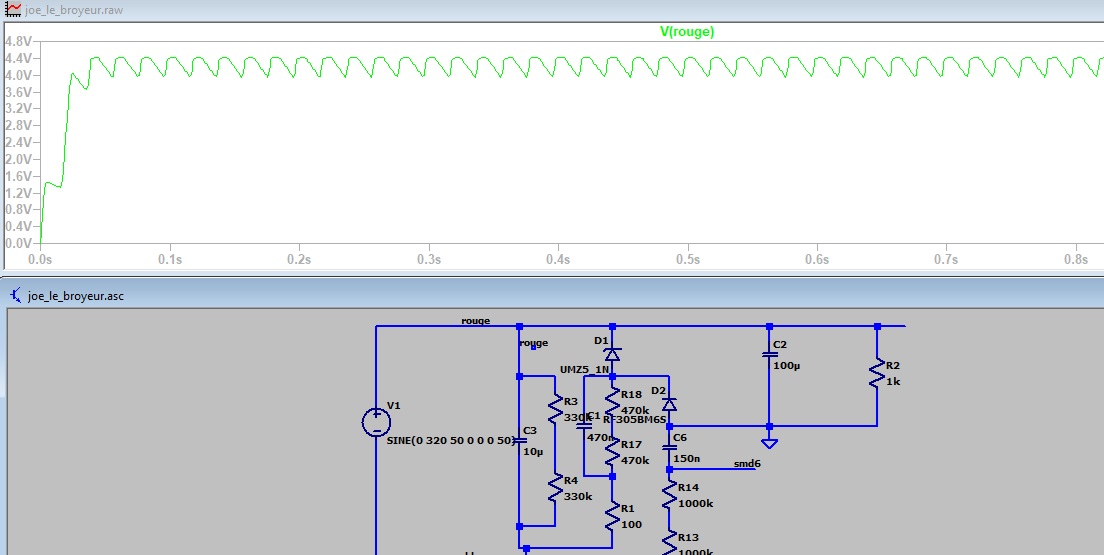Click the waveform icon in joe_le_broyeur.raw title bar

click(x=13, y=11)
